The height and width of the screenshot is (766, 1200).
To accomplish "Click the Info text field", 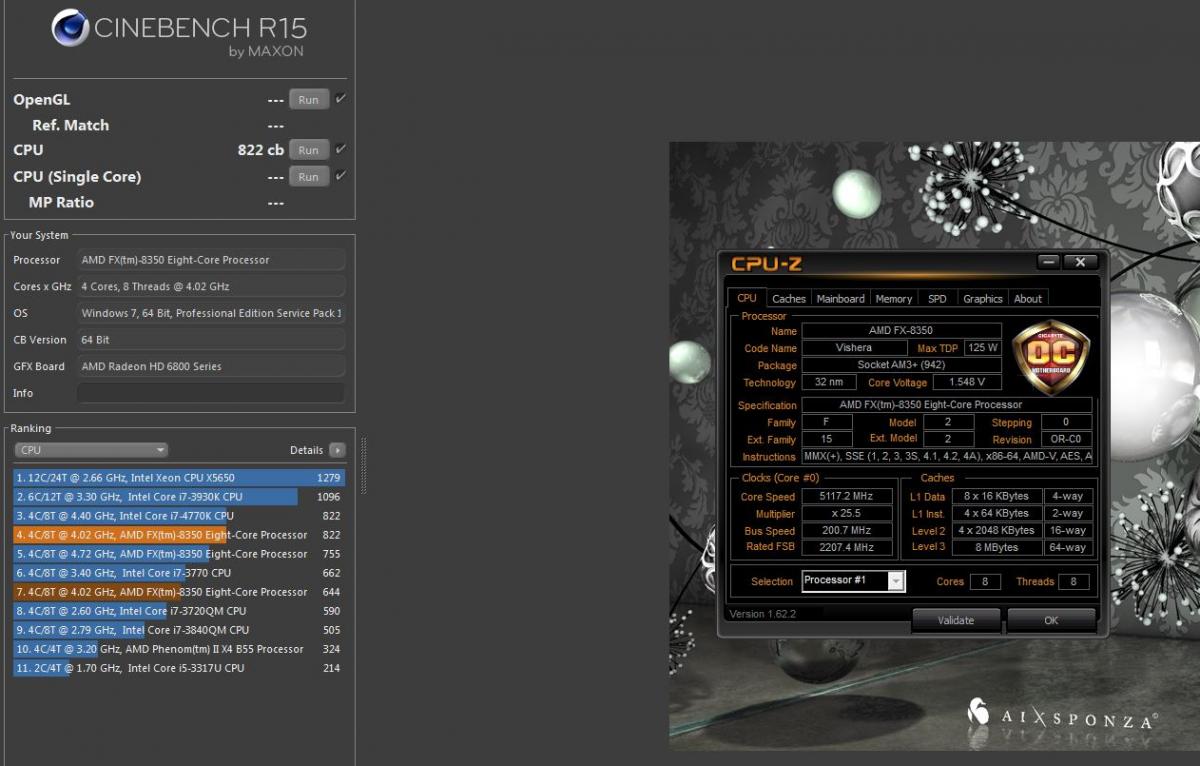I will click(211, 393).
